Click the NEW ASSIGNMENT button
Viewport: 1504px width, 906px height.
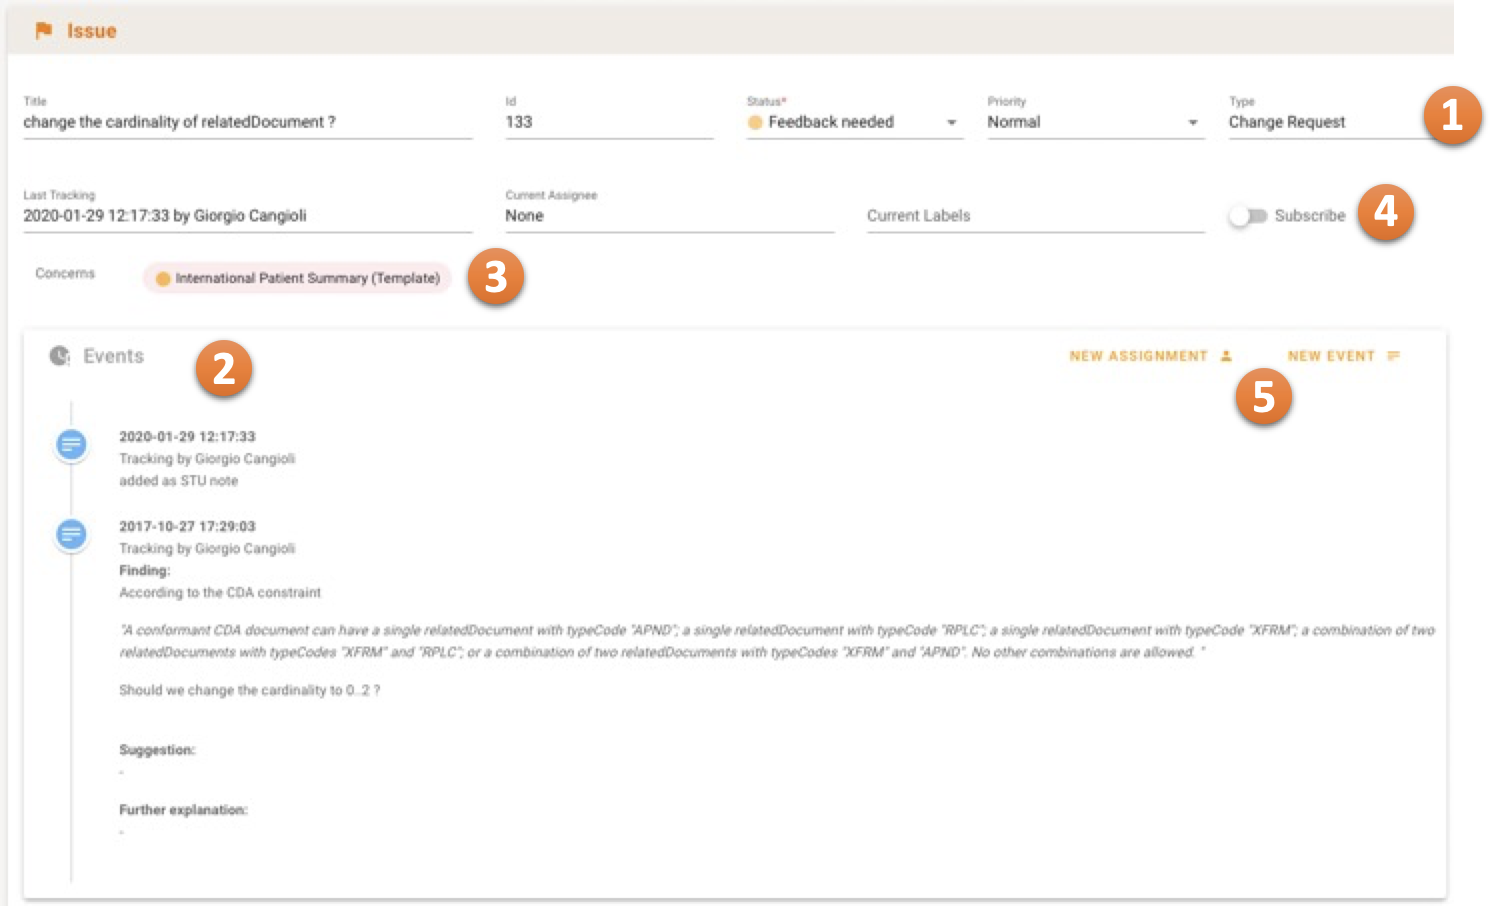(1138, 356)
